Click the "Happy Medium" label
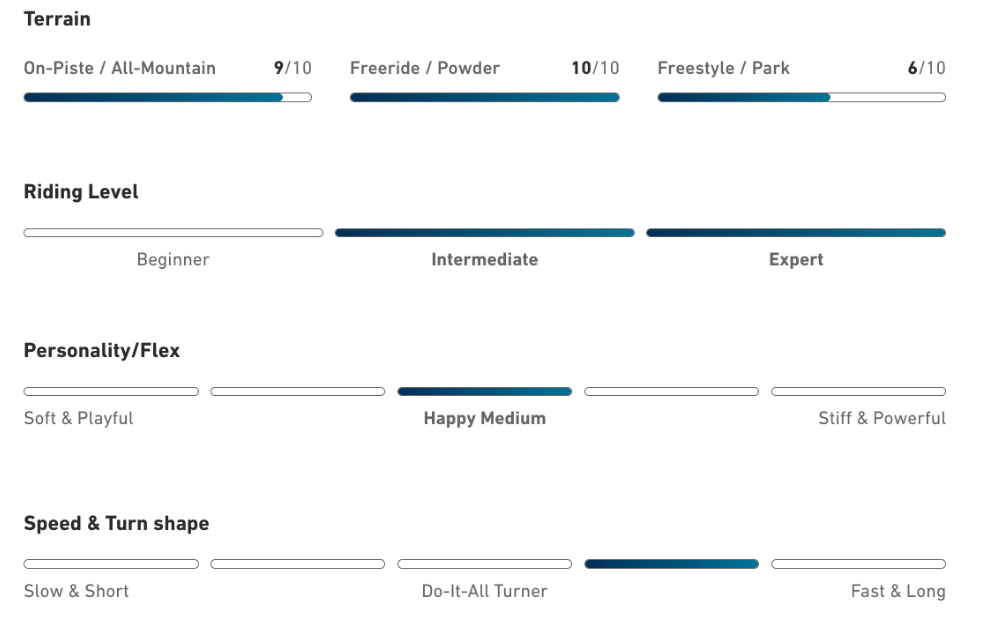This screenshot has width=985, height=621. click(x=484, y=419)
